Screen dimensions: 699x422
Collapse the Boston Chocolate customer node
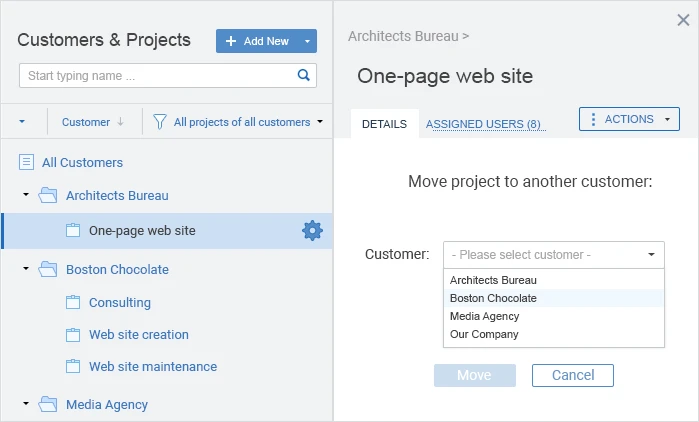pyautogui.click(x=26, y=269)
